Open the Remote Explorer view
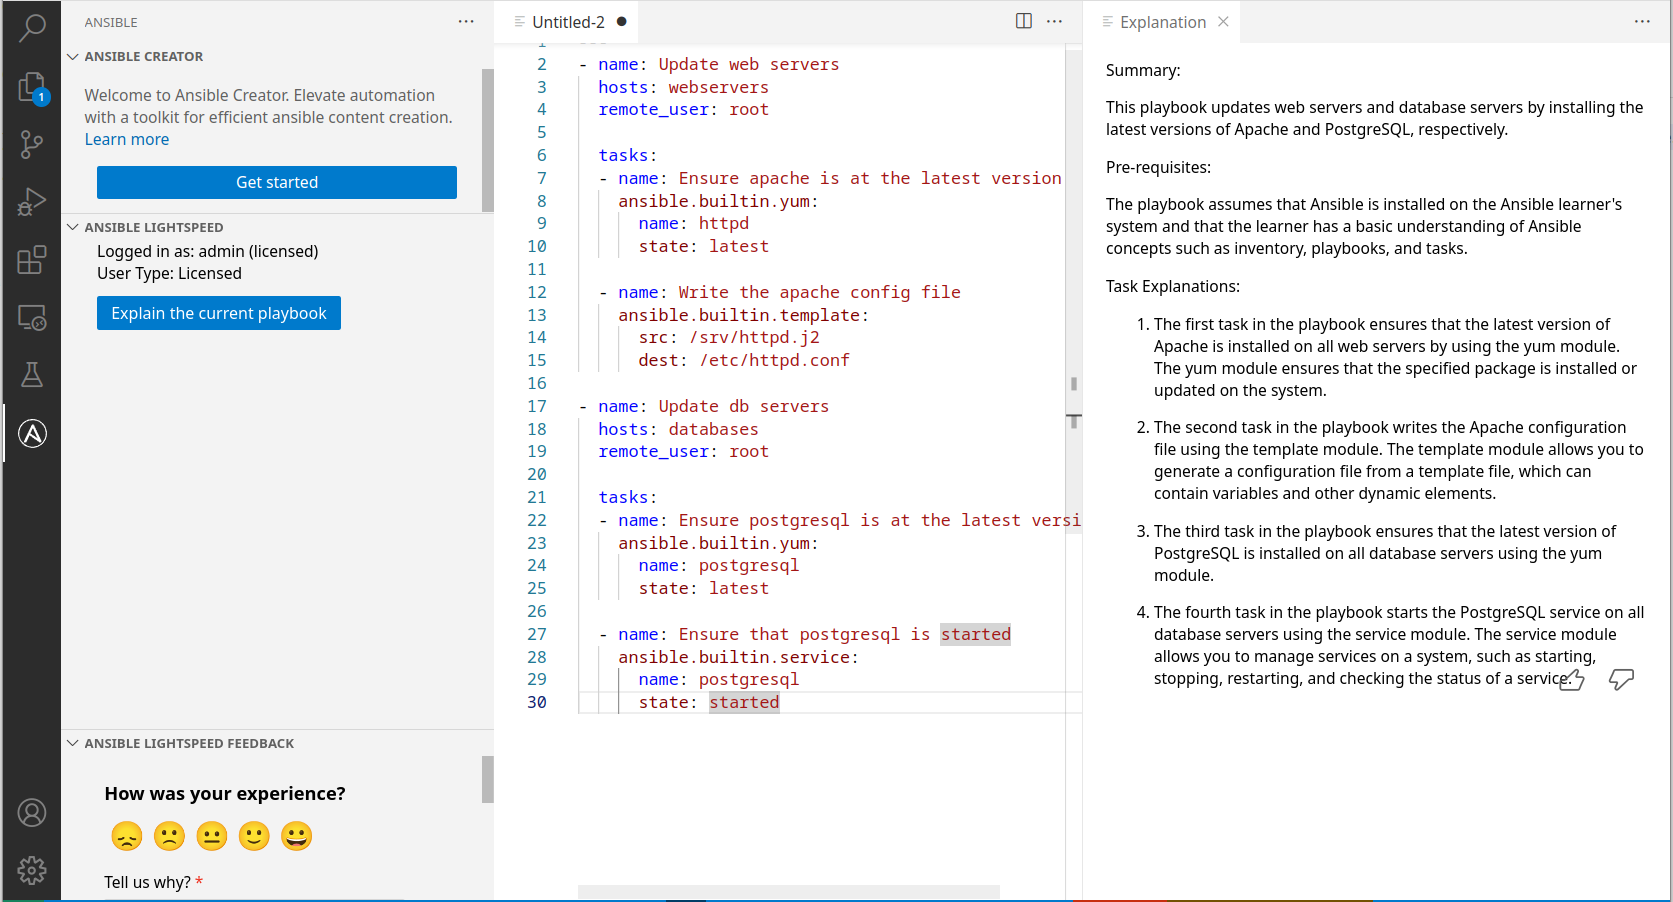 pyautogui.click(x=32, y=318)
